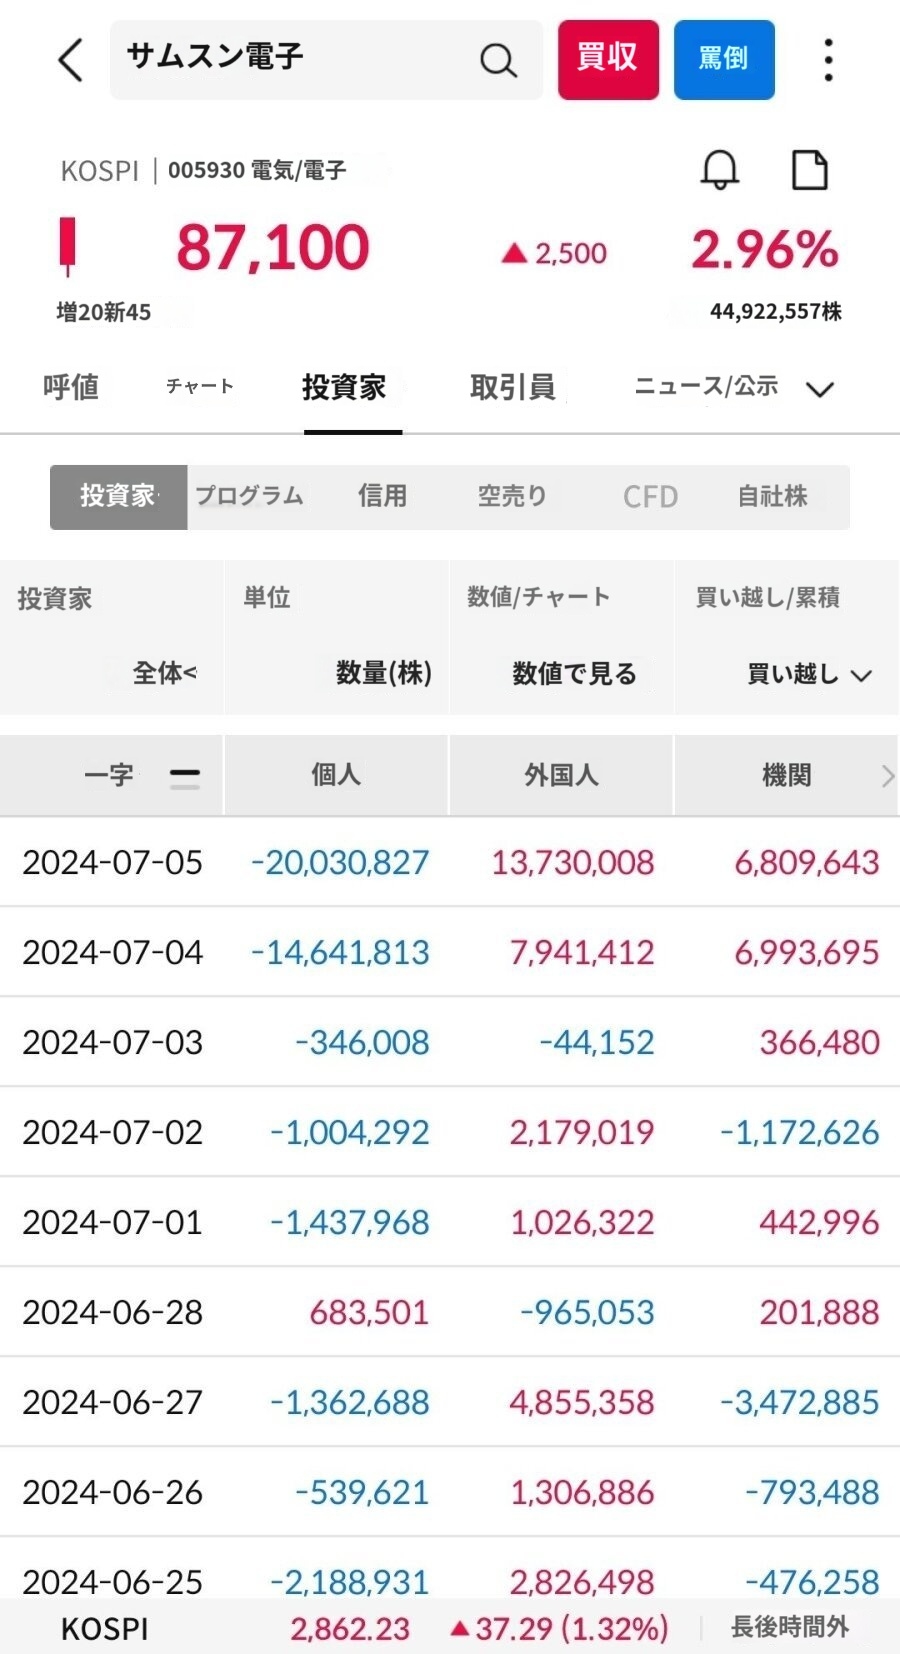
Task: Tap the back arrow icon
Action: (70, 60)
